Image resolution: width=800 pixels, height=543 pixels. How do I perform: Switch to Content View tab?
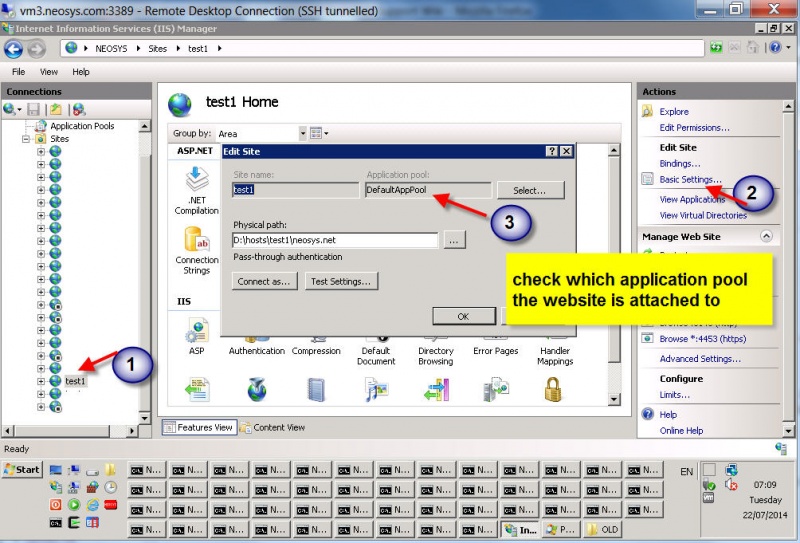pos(273,427)
